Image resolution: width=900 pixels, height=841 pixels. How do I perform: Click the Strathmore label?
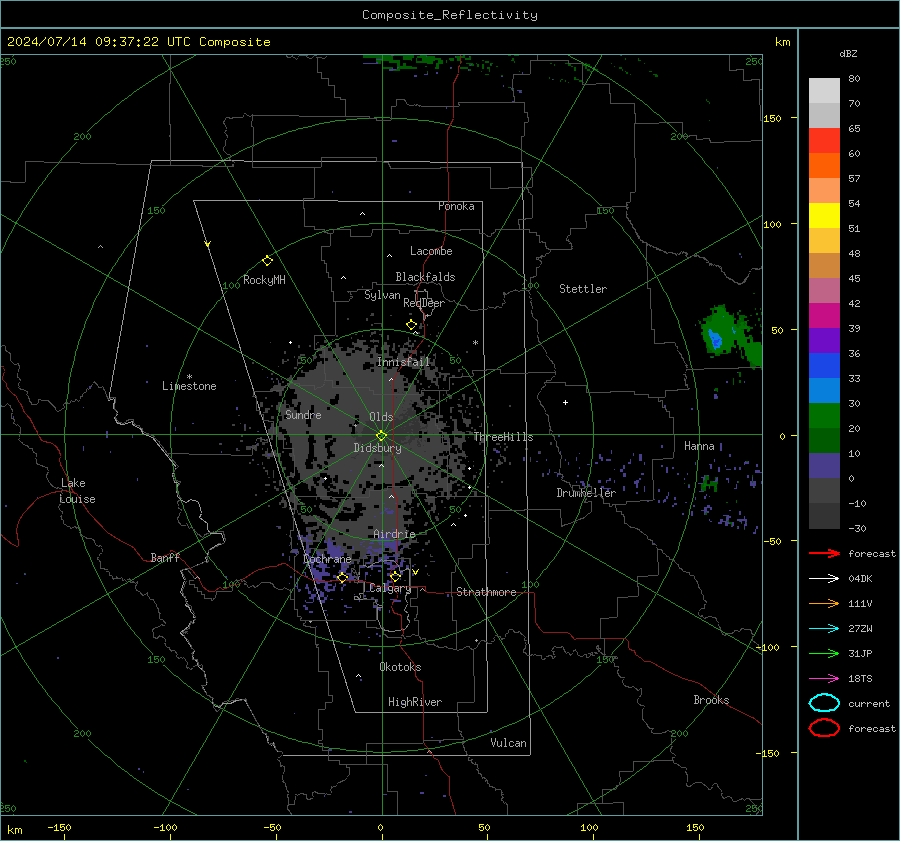pyautogui.click(x=486, y=592)
